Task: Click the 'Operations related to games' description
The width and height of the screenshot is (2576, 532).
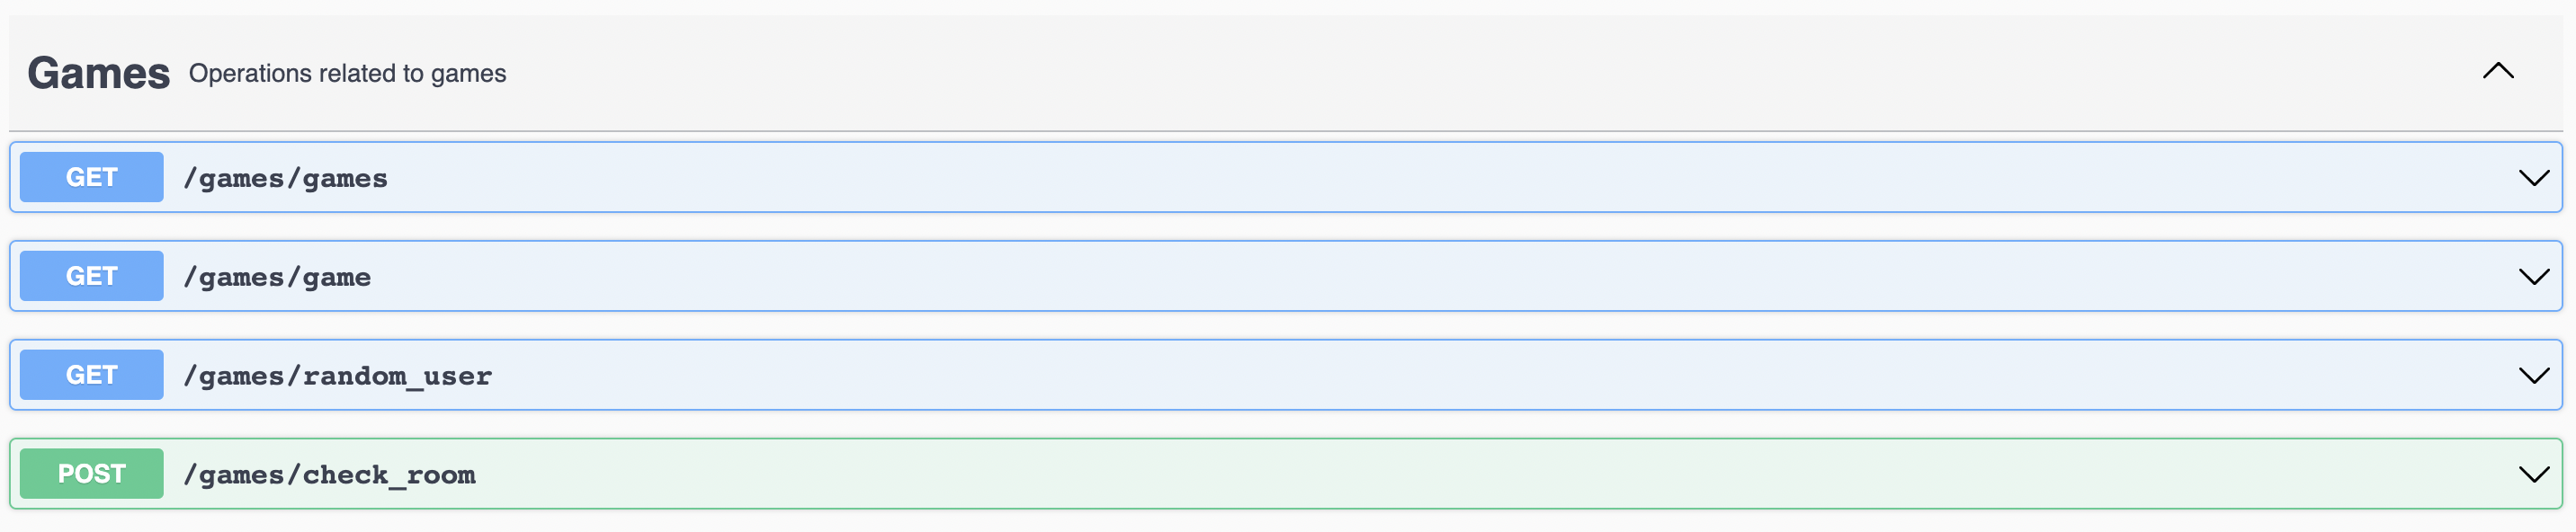Action: click(x=347, y=73)
